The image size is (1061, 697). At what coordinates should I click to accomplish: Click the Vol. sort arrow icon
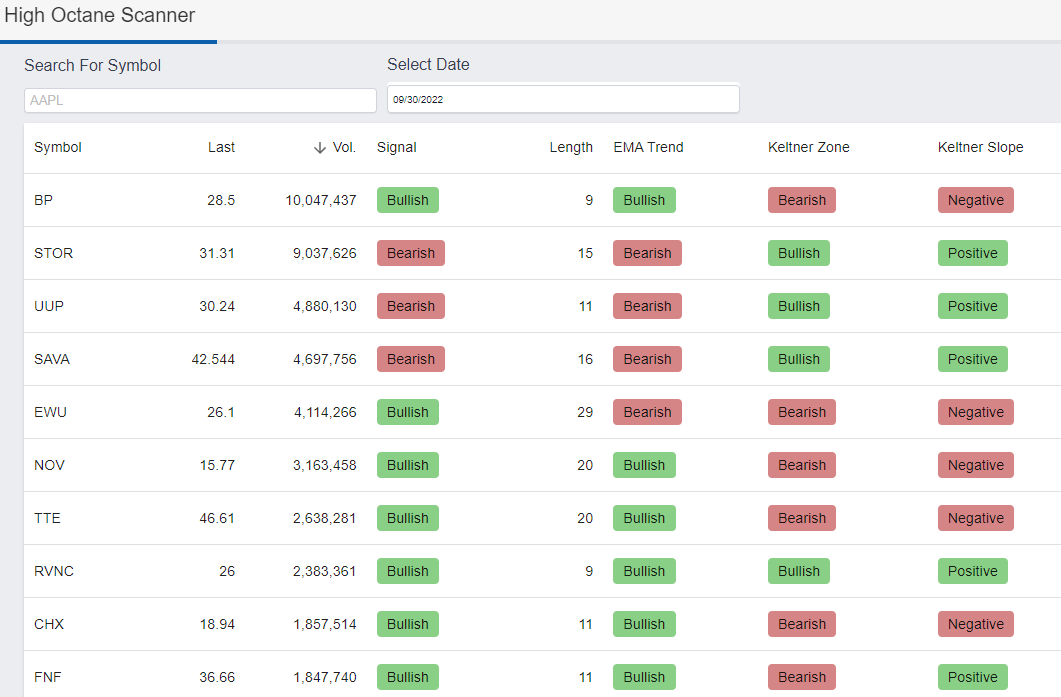pyautogui.click(x=320, y=148)
